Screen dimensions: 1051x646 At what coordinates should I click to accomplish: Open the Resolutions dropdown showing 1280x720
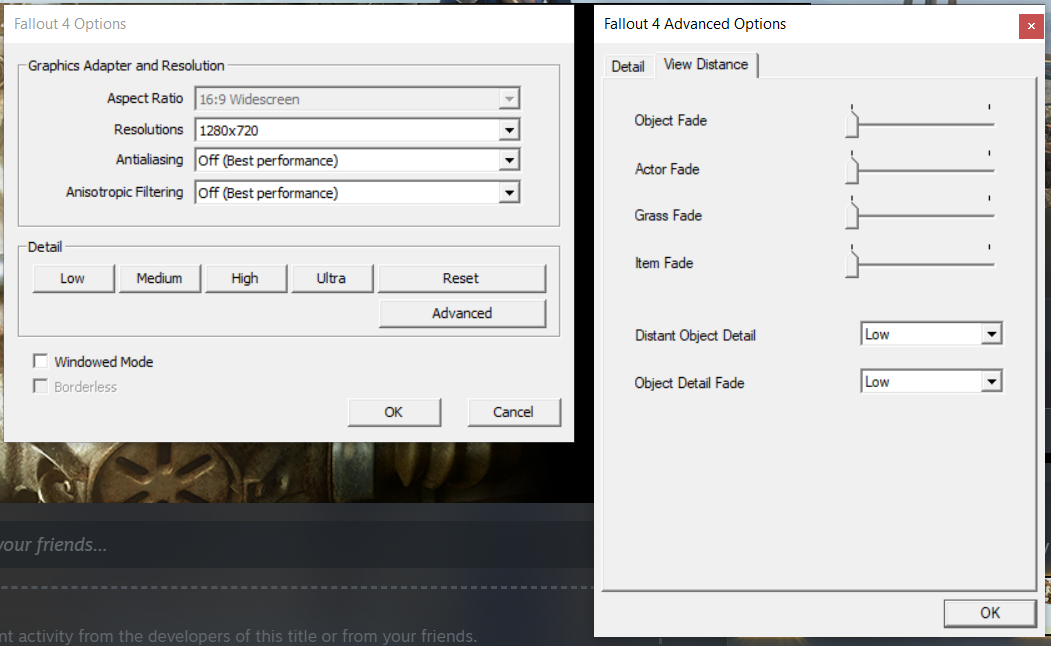click(509, 130)
